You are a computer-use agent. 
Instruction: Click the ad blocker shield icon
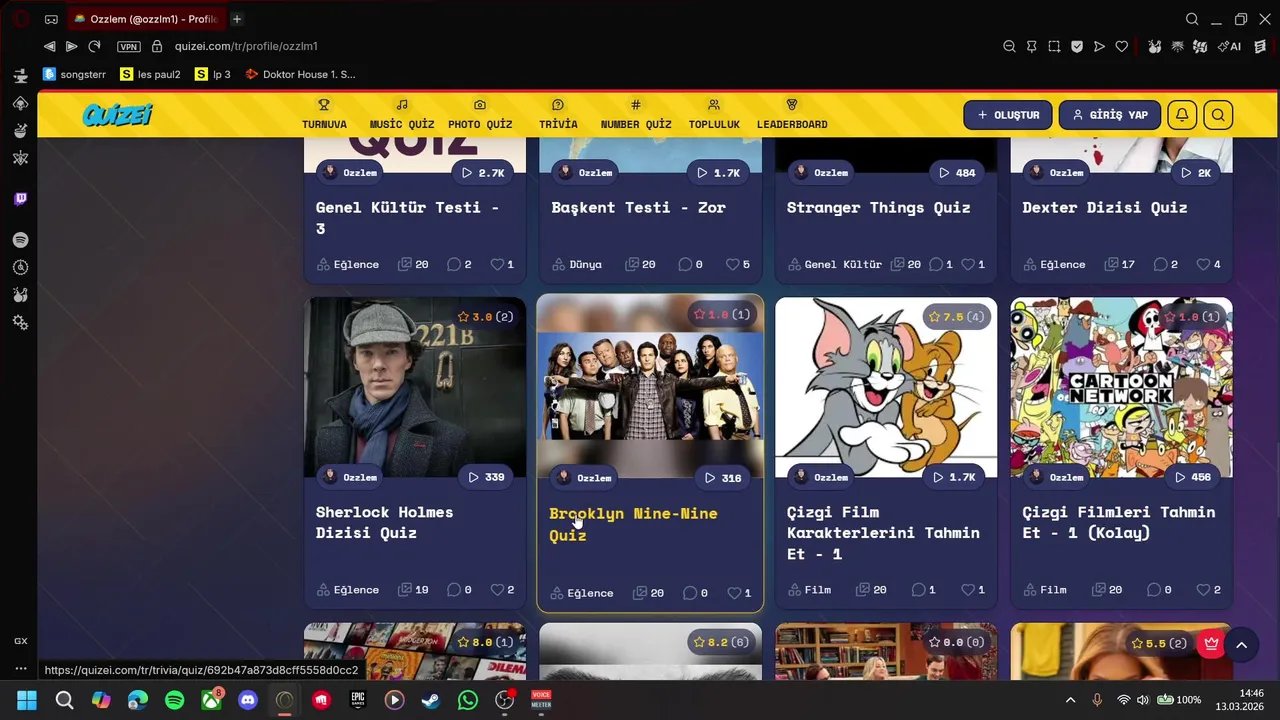(1077, 46)
